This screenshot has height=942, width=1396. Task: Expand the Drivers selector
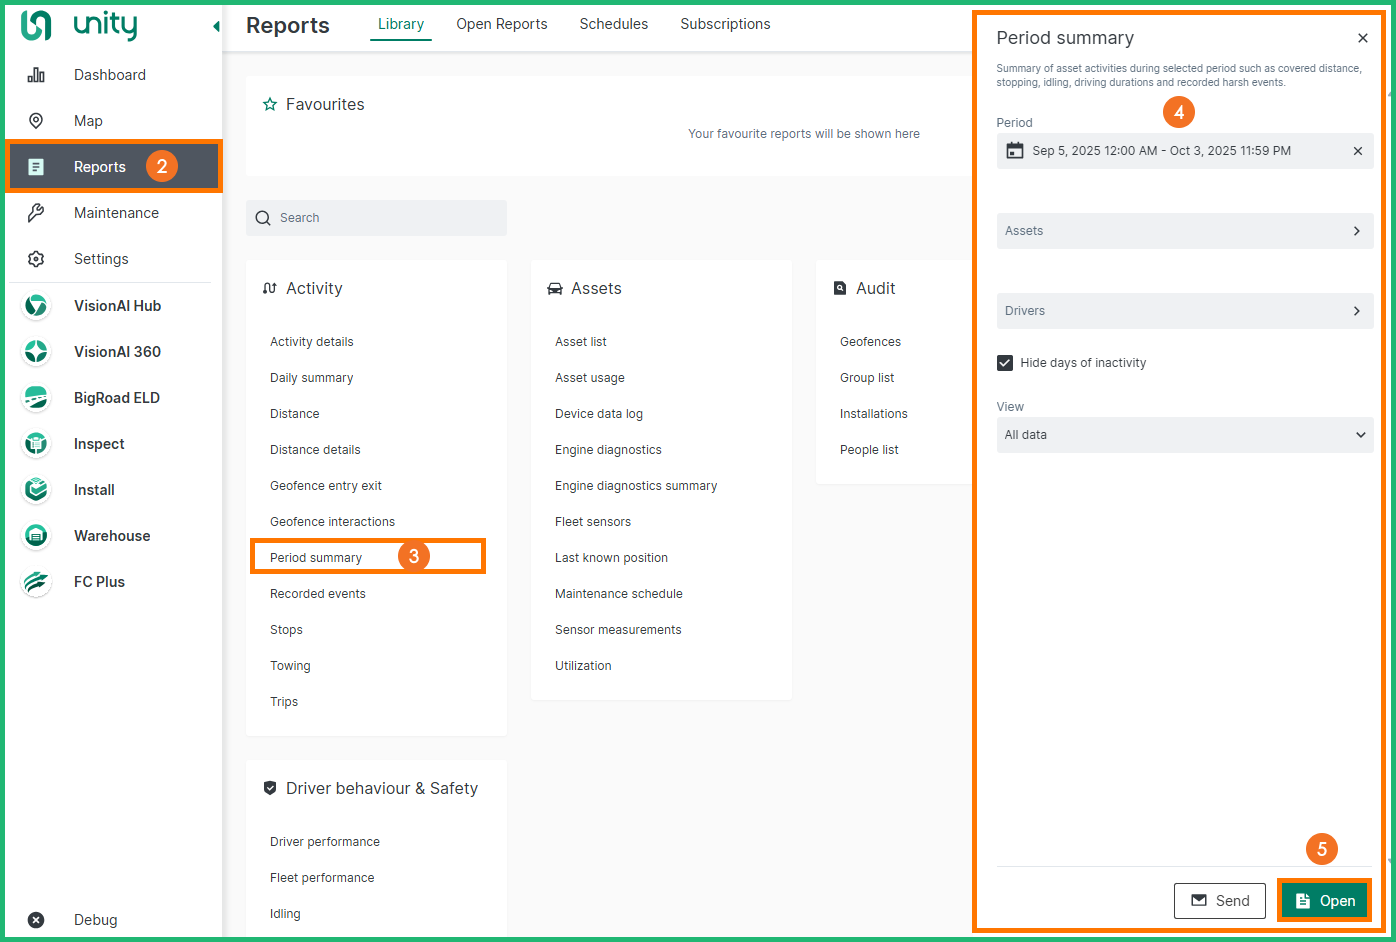pyautogui.click(x=1184, y=311)
